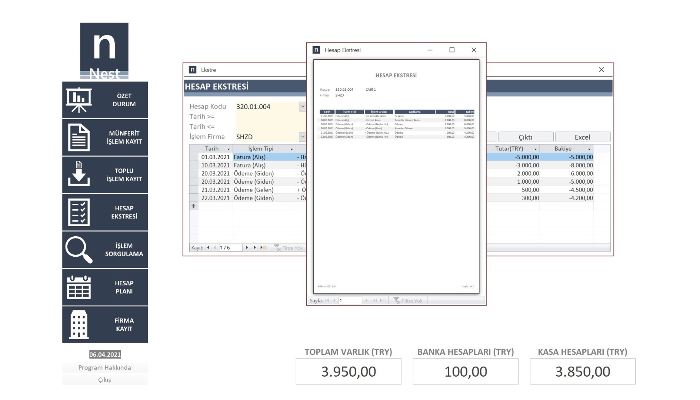Open Münferit İşlem Kayıt from sidebar

tap(105, 137)
